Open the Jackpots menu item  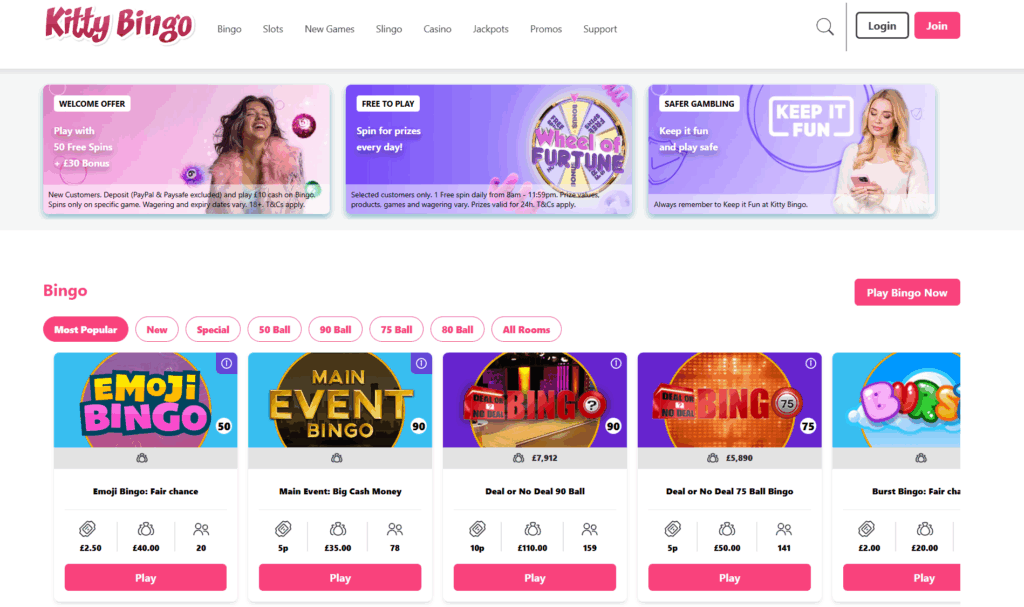click(x=490, y=29)
